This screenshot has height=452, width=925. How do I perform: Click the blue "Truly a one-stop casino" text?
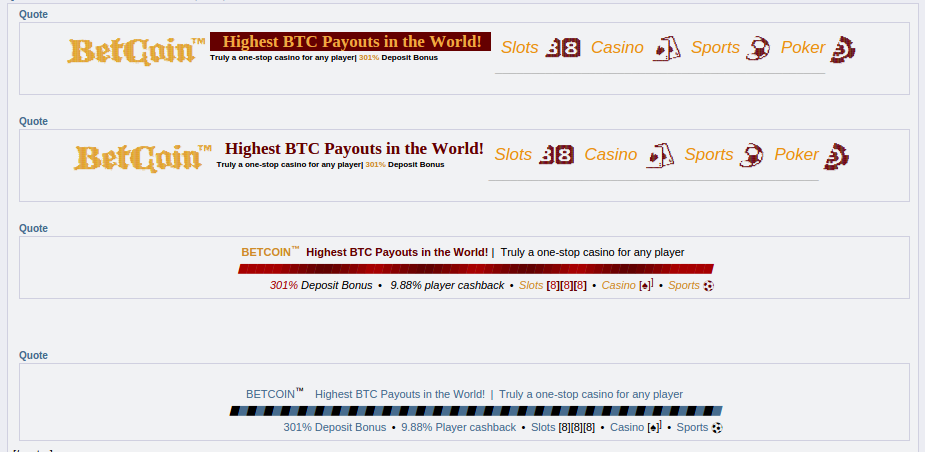pos(591,394)
